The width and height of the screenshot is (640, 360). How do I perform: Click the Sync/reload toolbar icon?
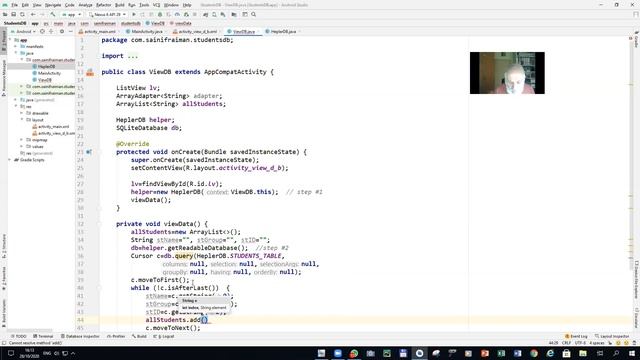[22, 14]
